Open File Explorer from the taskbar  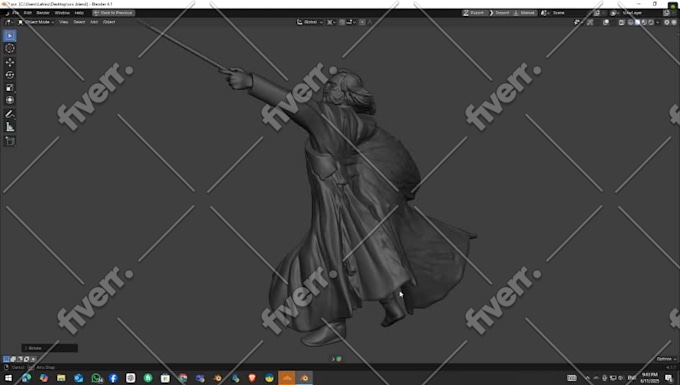pos(61,378)
